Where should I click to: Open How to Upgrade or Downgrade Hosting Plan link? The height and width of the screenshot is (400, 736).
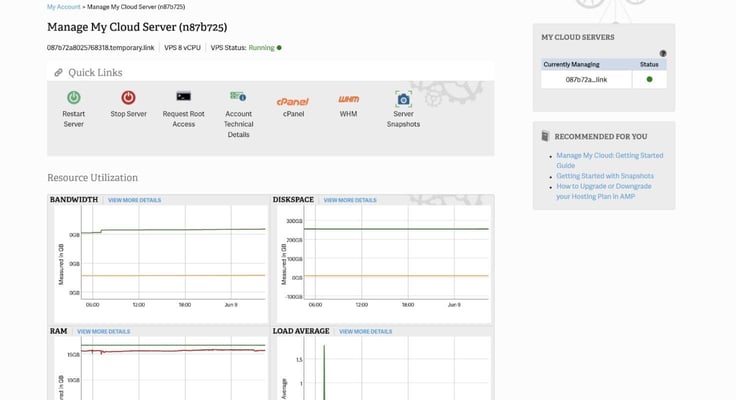[x=604, y=191]
